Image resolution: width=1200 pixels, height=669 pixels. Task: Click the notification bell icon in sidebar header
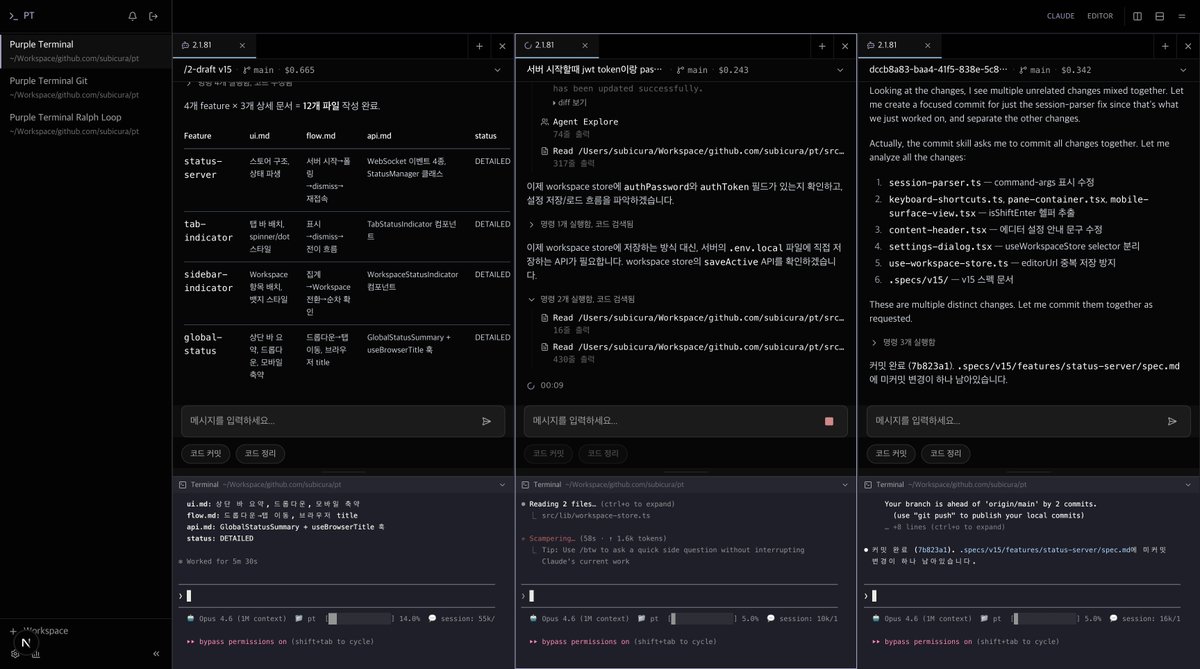[x=133, y=16]
